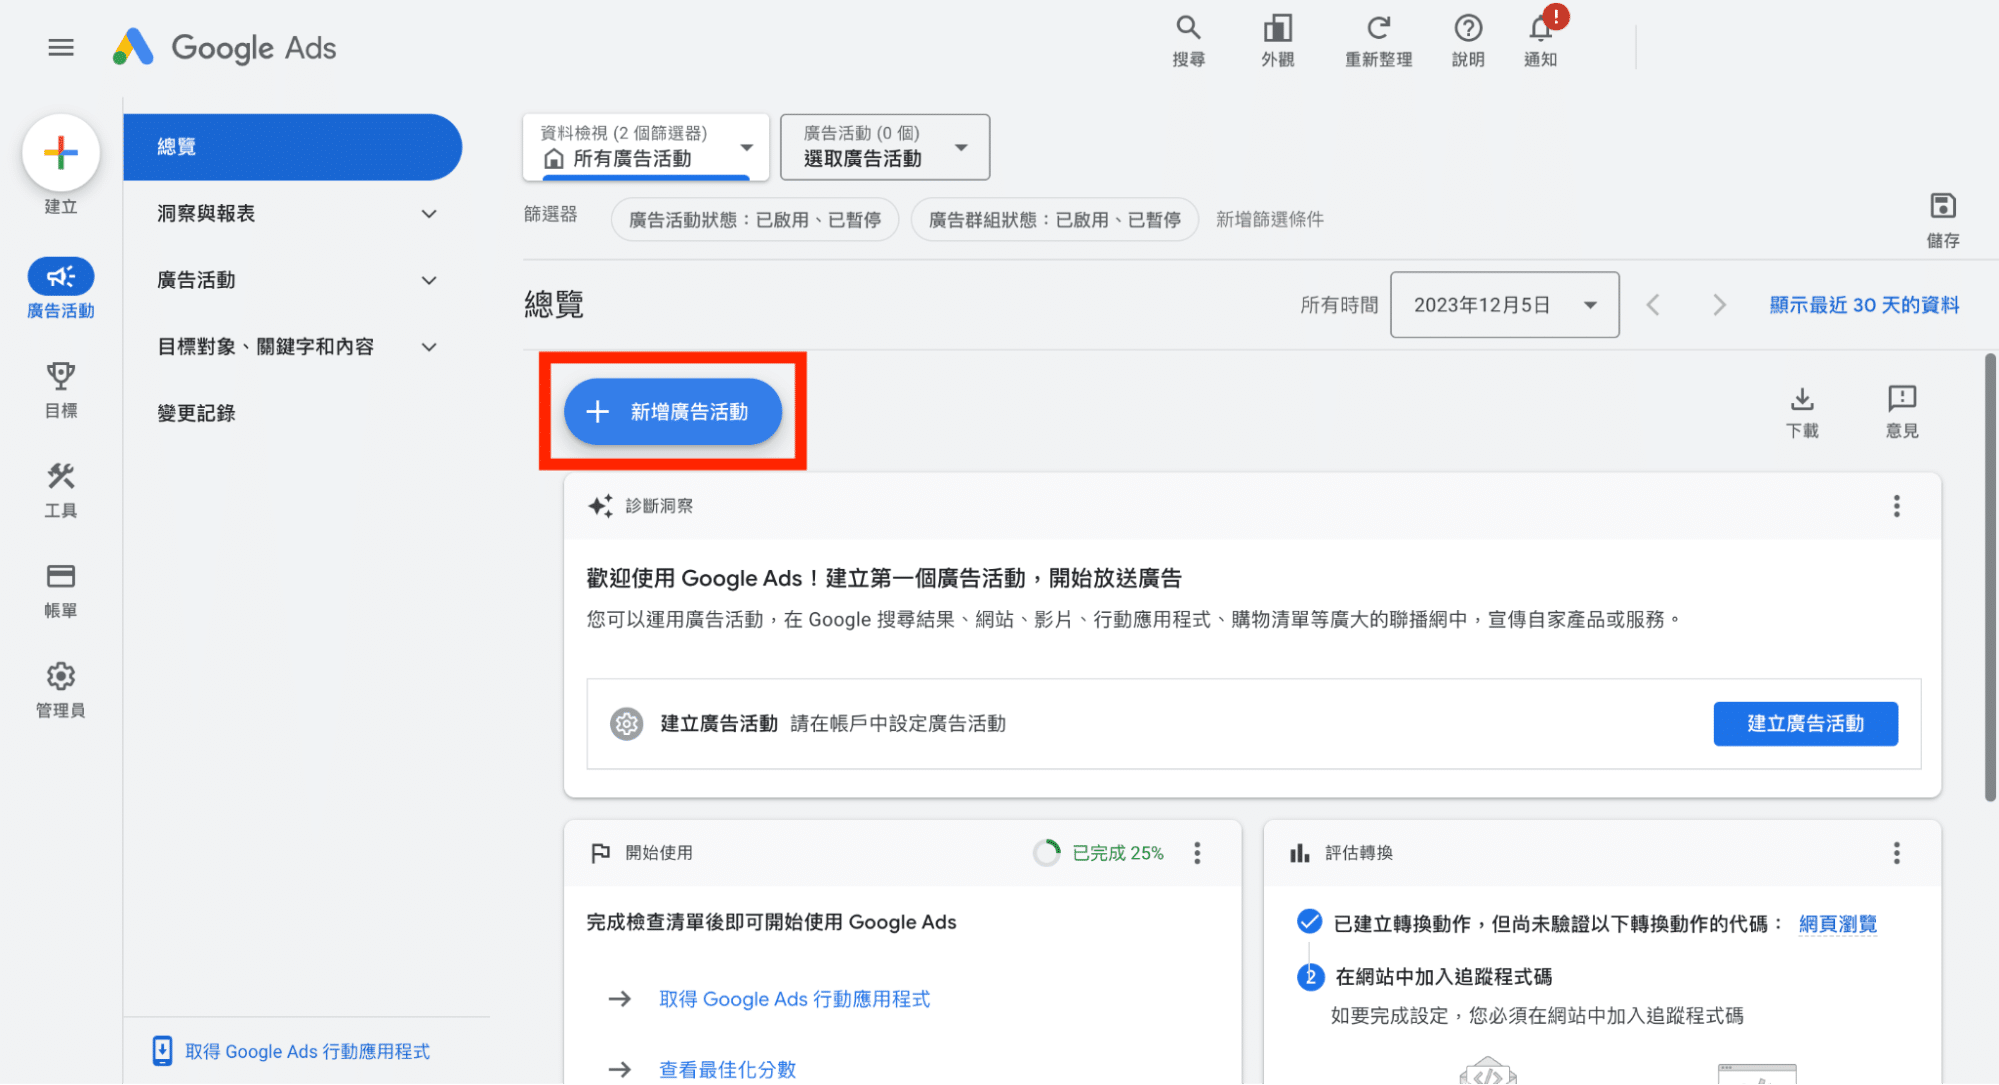The width and height of the screenshot is (1999, 1085).
Task: Open 選取廣告活動 dropdown
Action: coord(885,147)
